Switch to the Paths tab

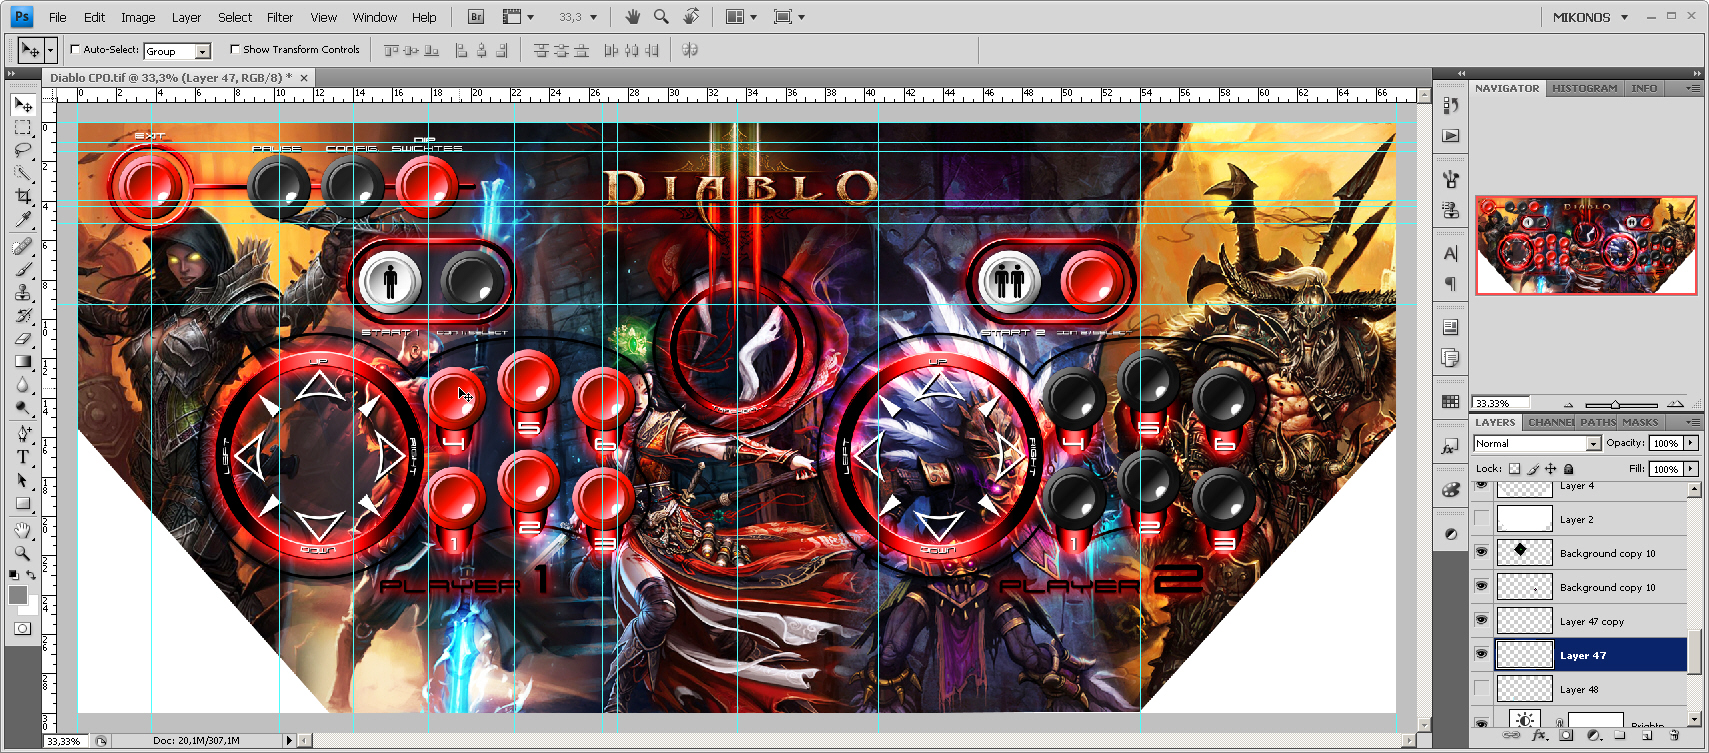tap(1597, 422)
